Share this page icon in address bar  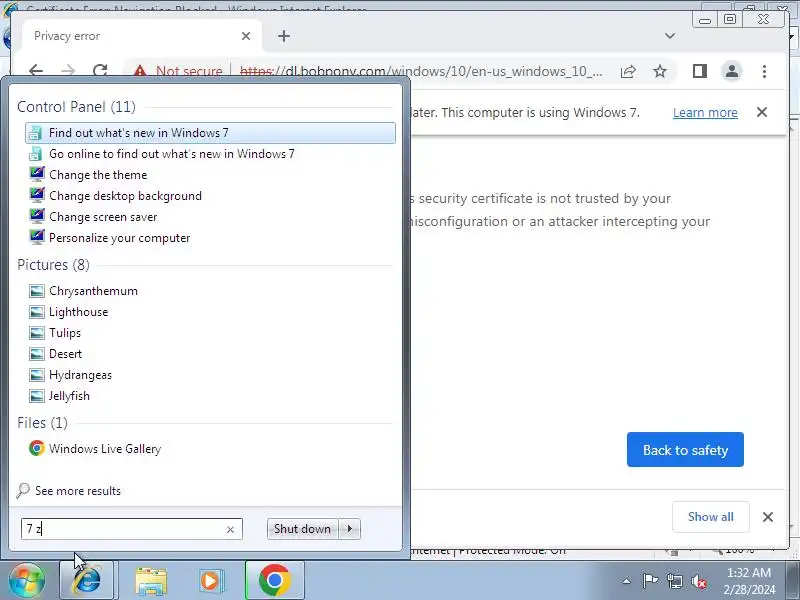point(628,71)
